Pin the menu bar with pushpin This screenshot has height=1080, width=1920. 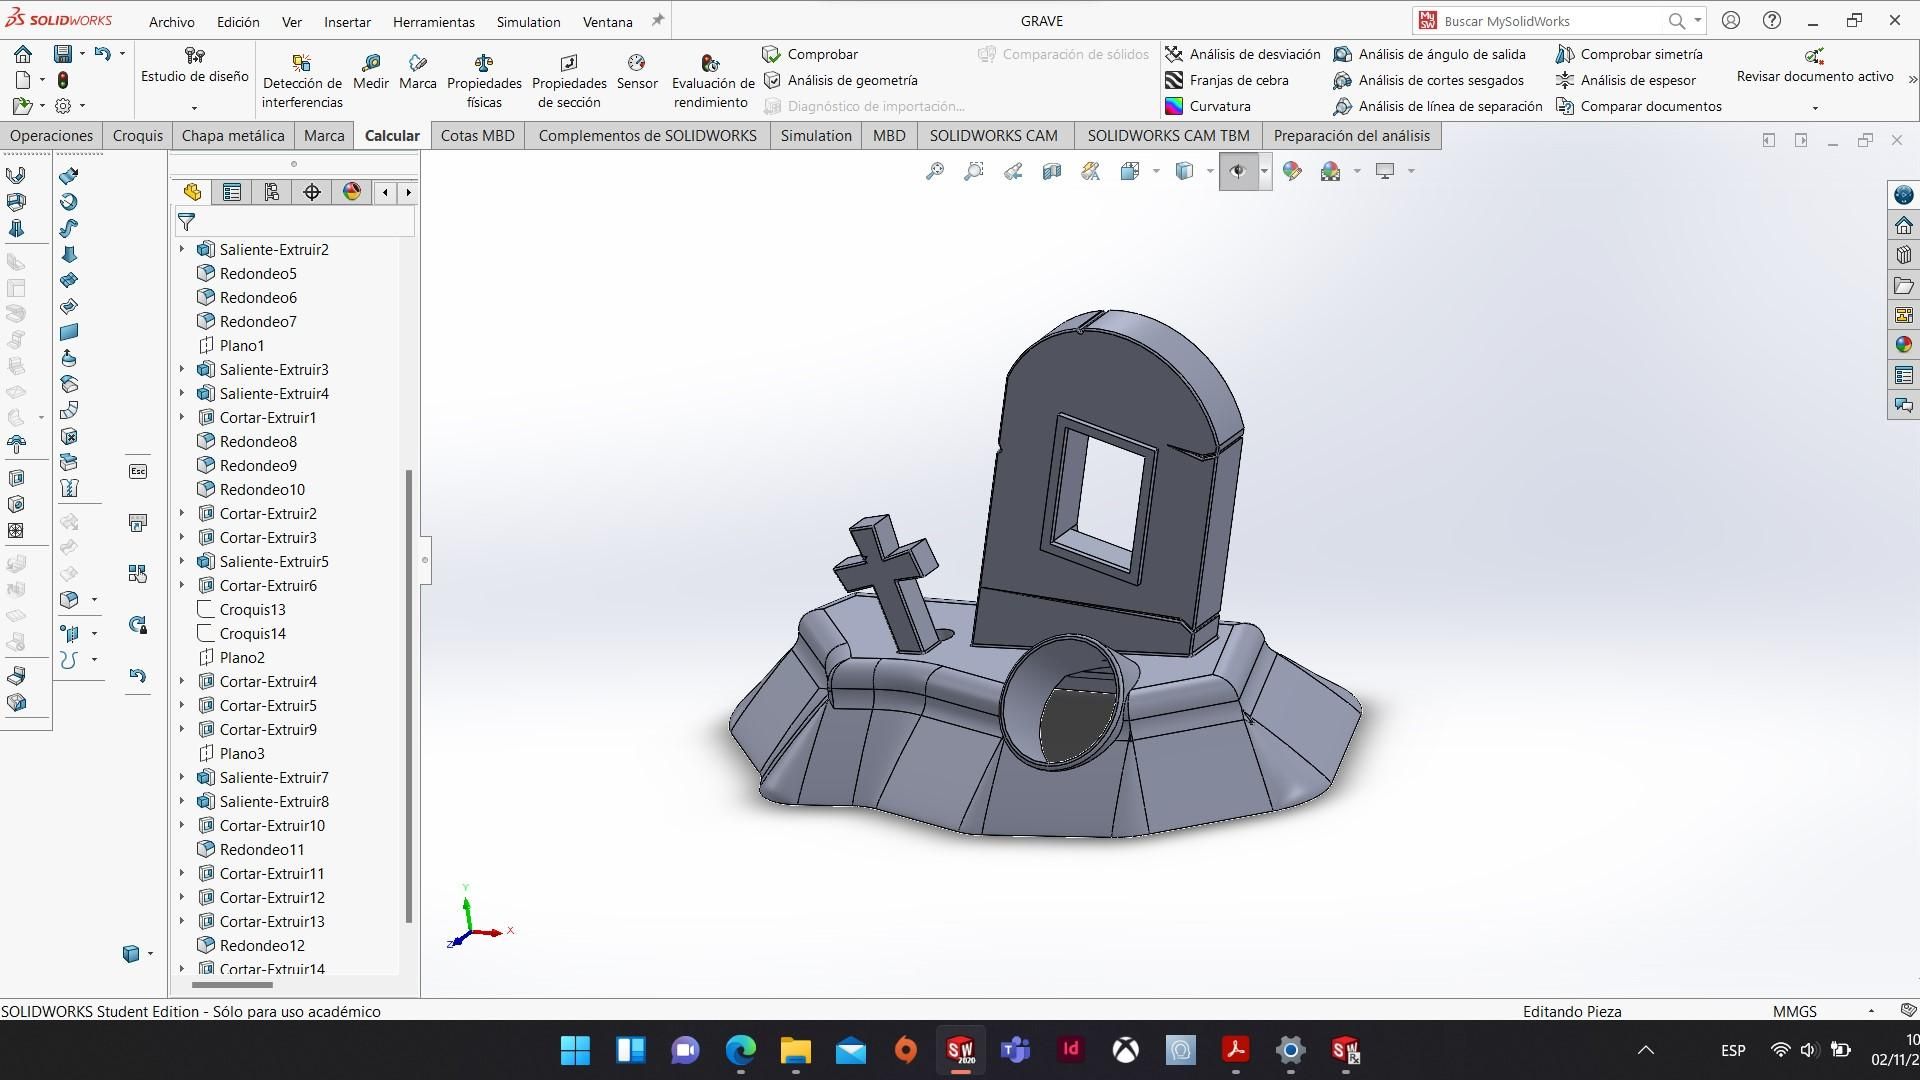[657, 21]
